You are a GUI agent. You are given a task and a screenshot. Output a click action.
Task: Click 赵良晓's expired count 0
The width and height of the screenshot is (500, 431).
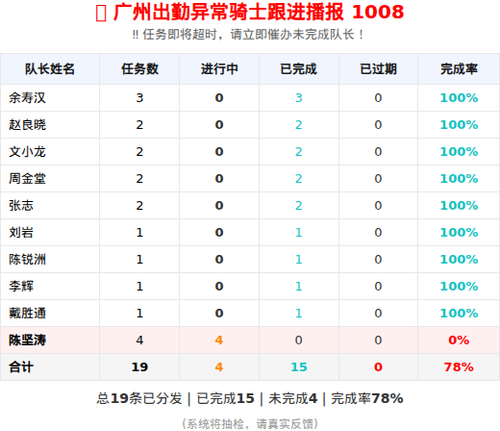378,125
